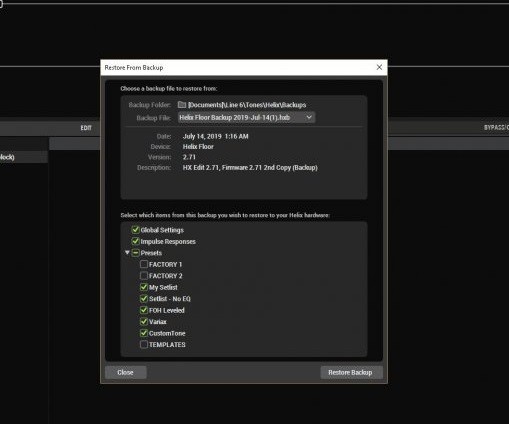Check the FACTORY 1 checkbox
This screenshot has width=509, height=424.
coord(144,264)
